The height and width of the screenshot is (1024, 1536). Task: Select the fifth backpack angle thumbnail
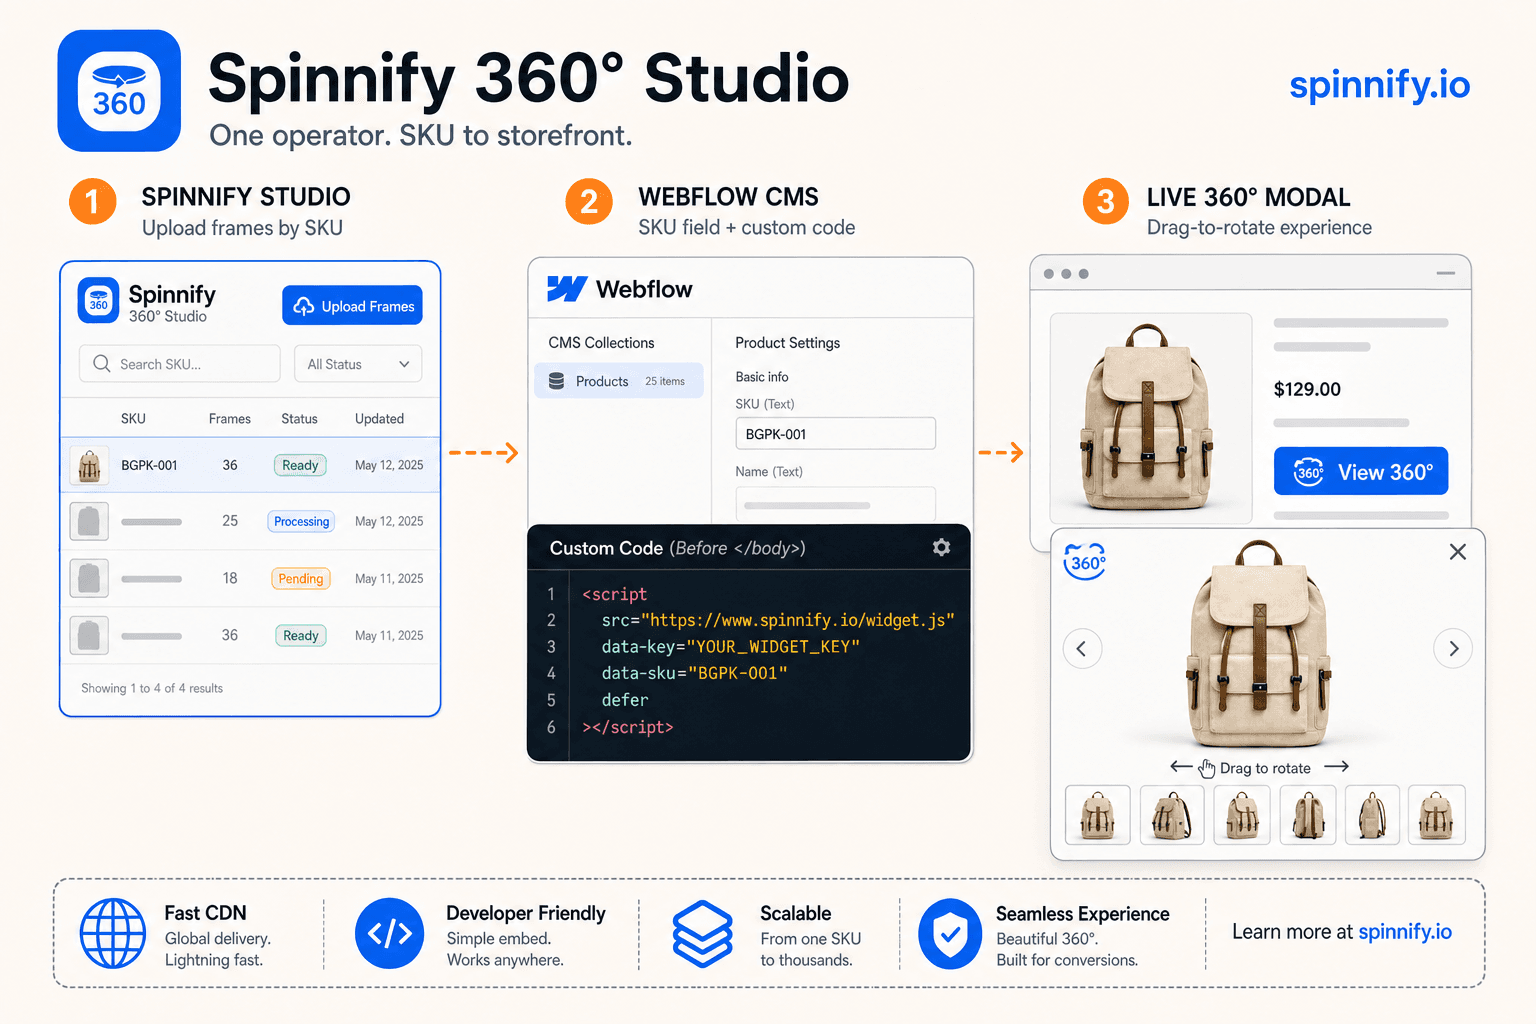point(1372,815)
